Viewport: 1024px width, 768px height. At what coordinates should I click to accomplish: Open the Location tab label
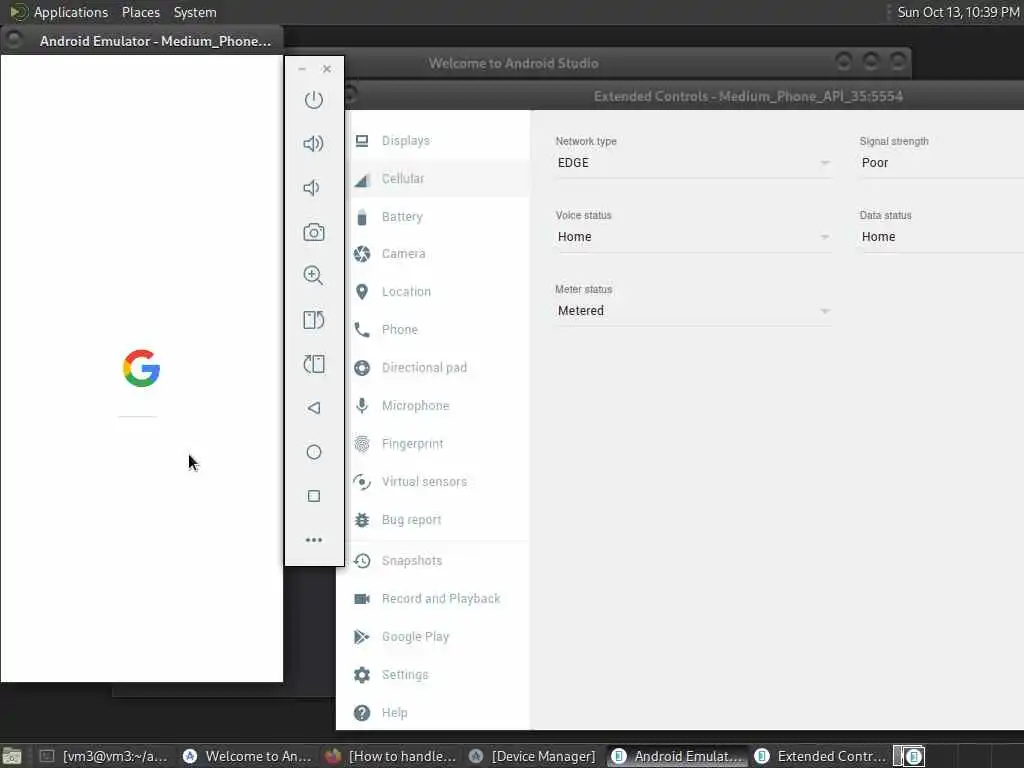pos(406,292)
